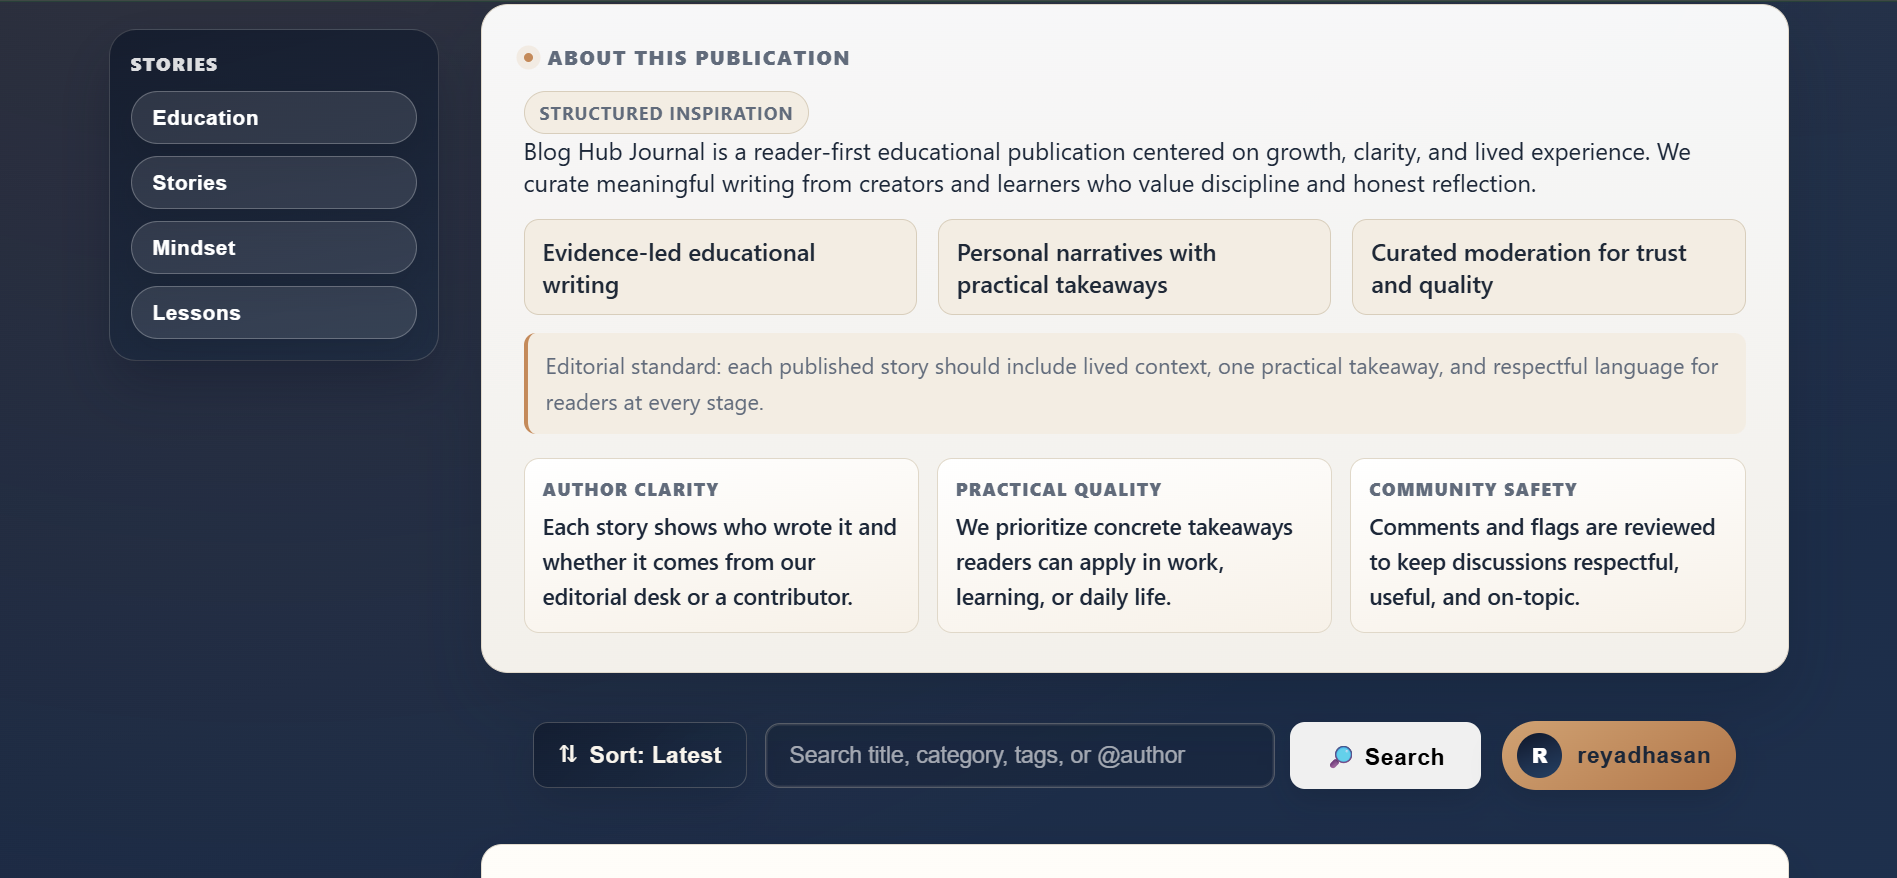Viewport: 1897px width, 878px height.
Task: Open the Sort: Latest dropdown
Action: 640,755
